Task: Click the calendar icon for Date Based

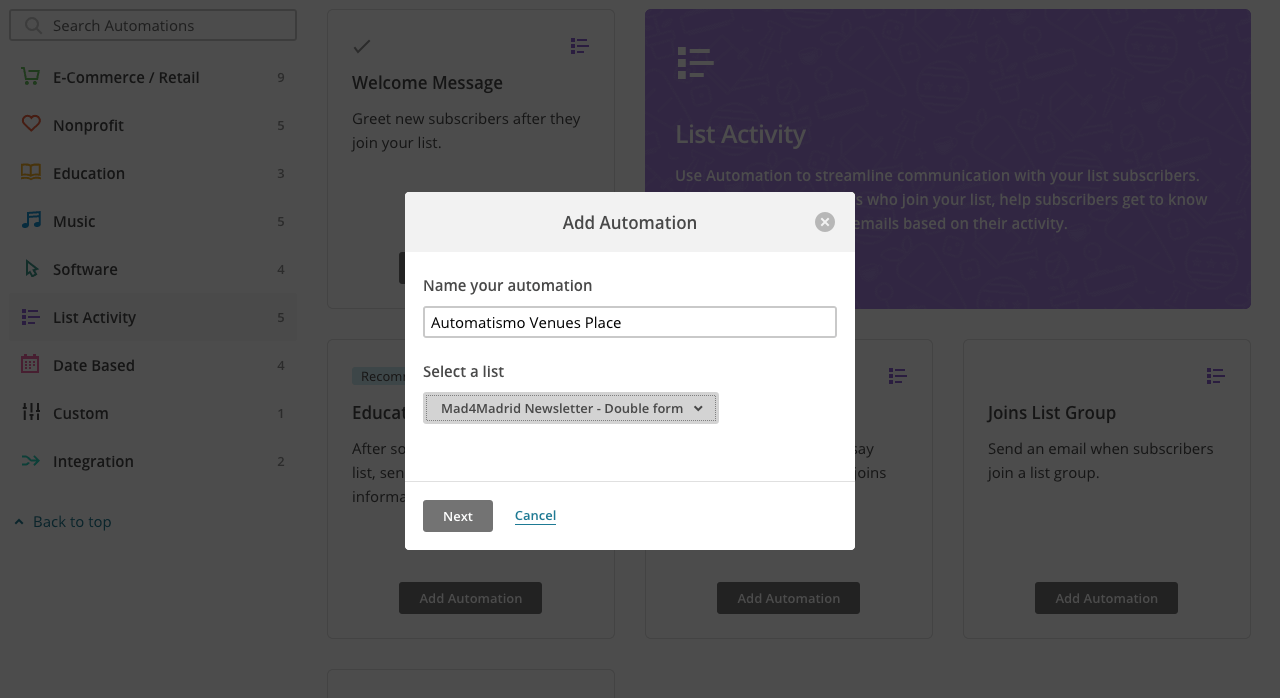Action: tap(29, 364)
